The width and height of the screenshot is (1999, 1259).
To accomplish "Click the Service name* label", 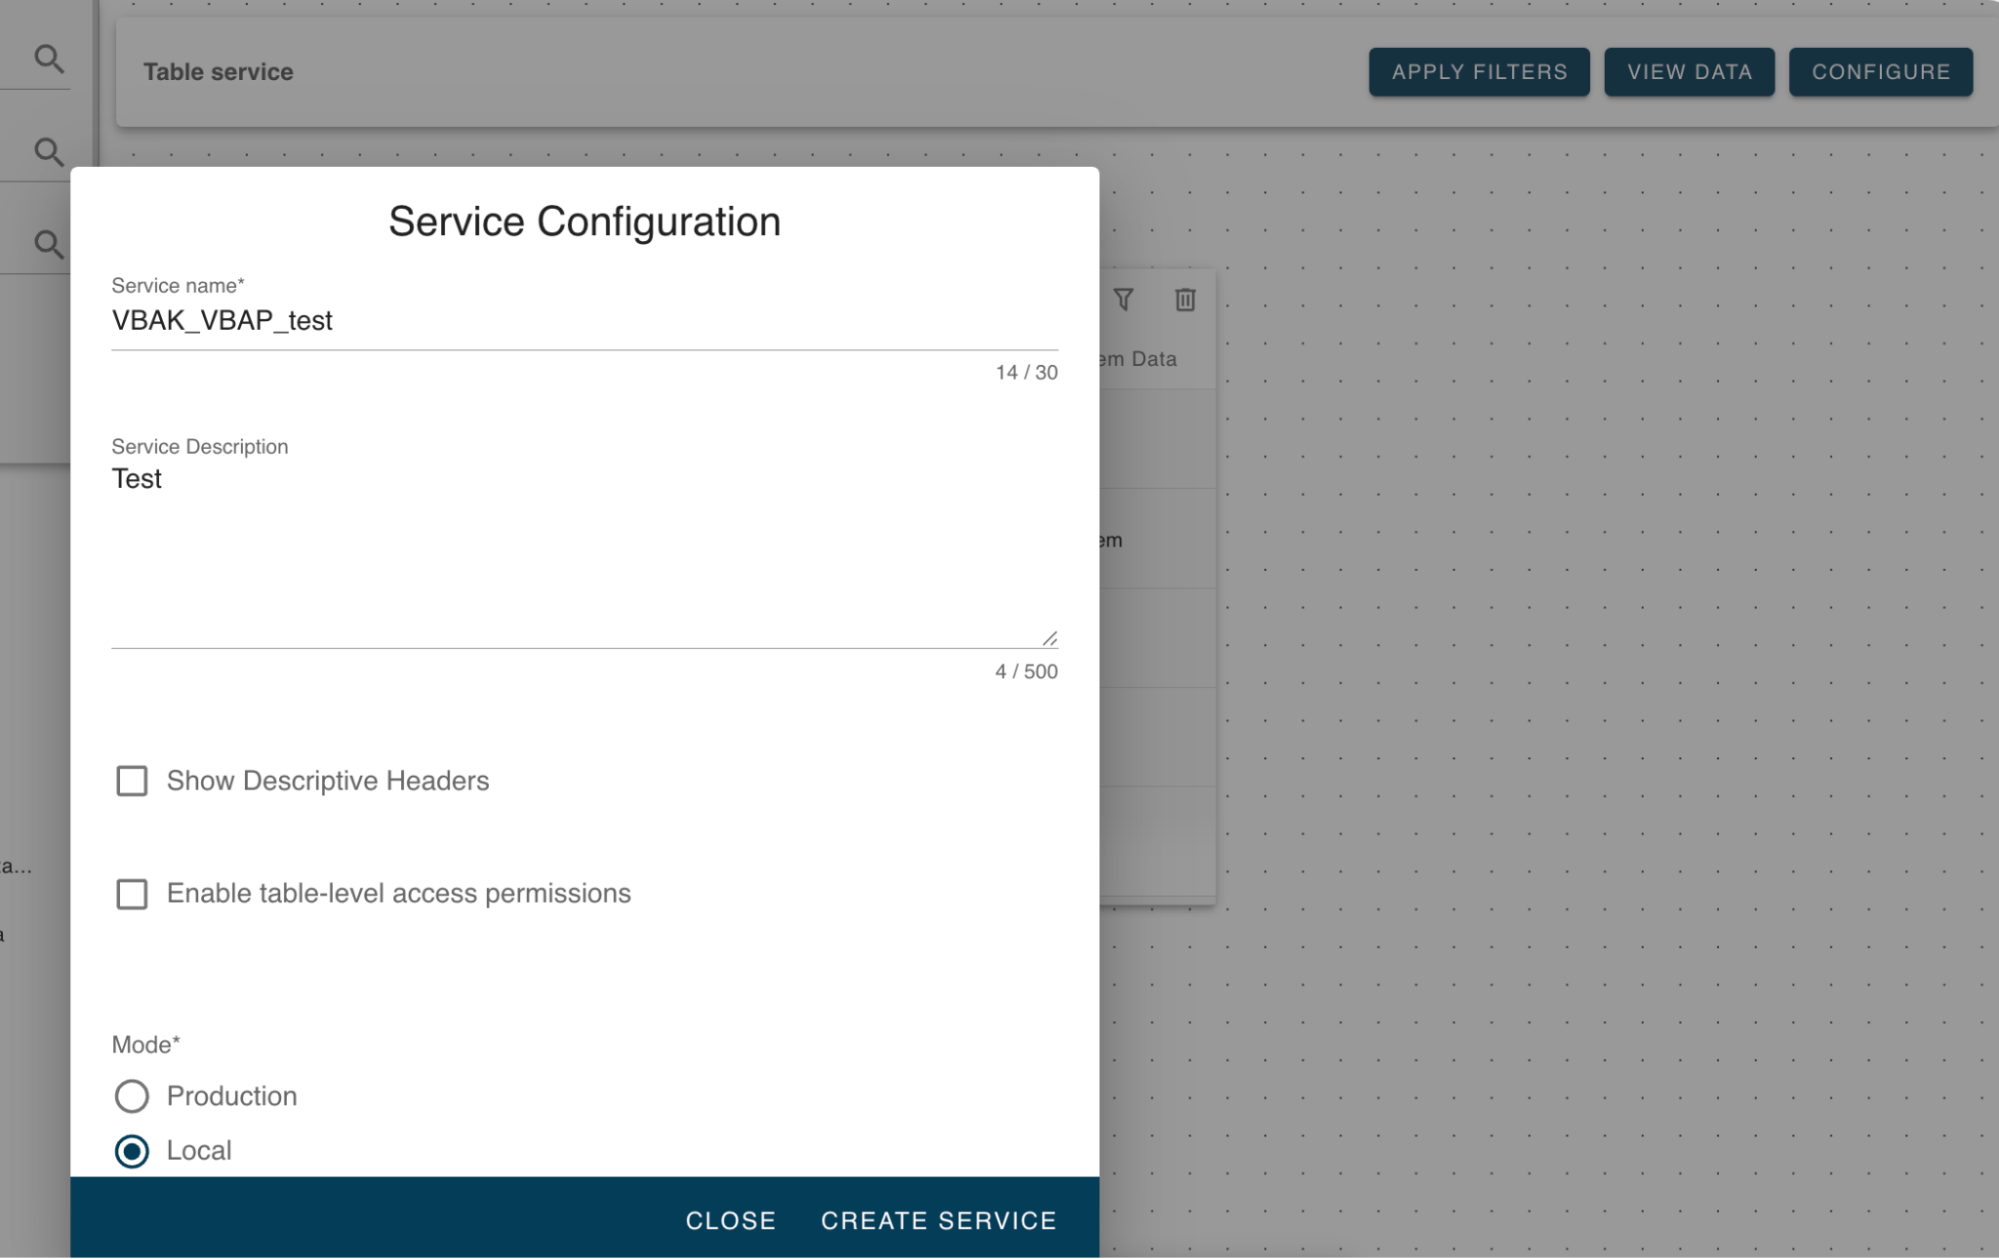I will tap(178, 286).
